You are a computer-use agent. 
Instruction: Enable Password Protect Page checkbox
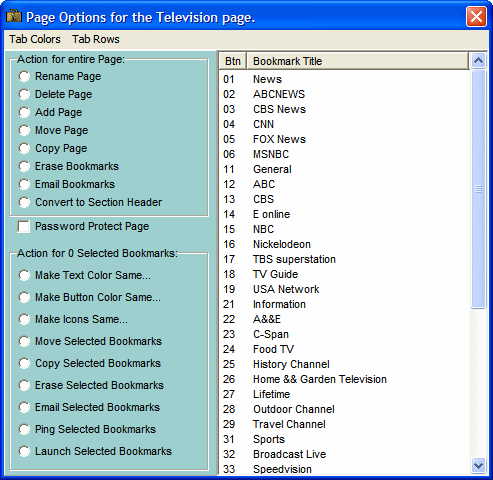pos(24,227)
